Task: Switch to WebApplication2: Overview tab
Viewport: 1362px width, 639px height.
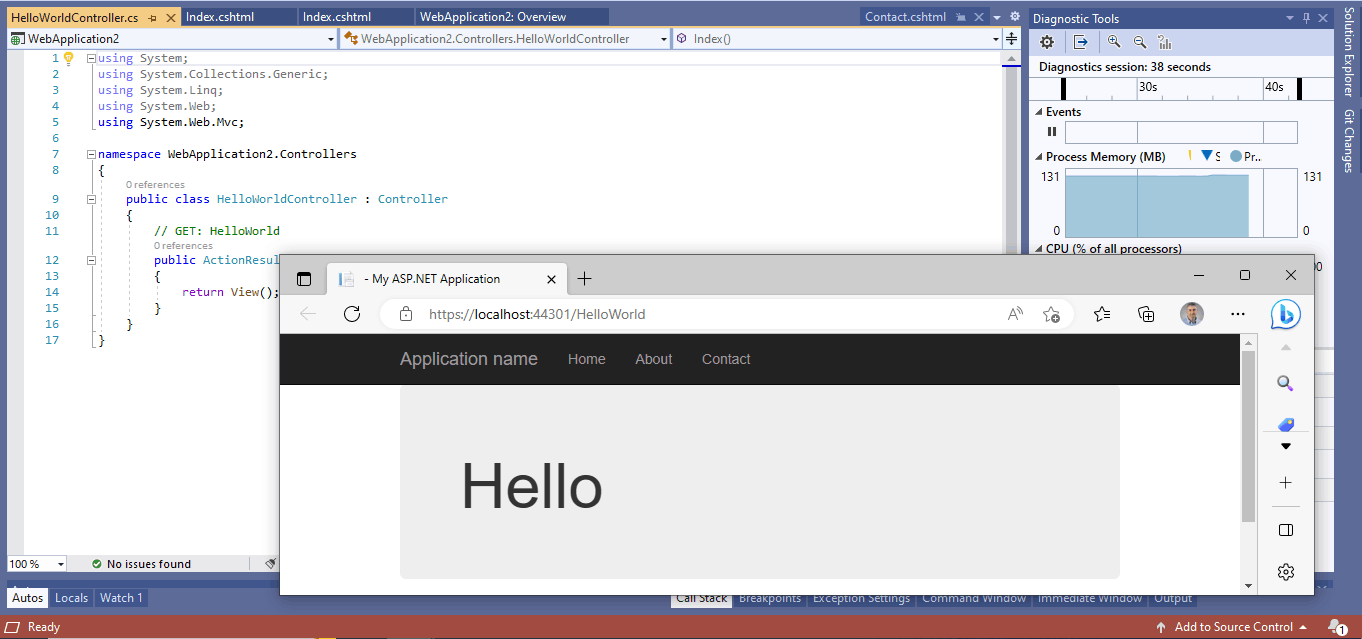Action: click(514, 17)
